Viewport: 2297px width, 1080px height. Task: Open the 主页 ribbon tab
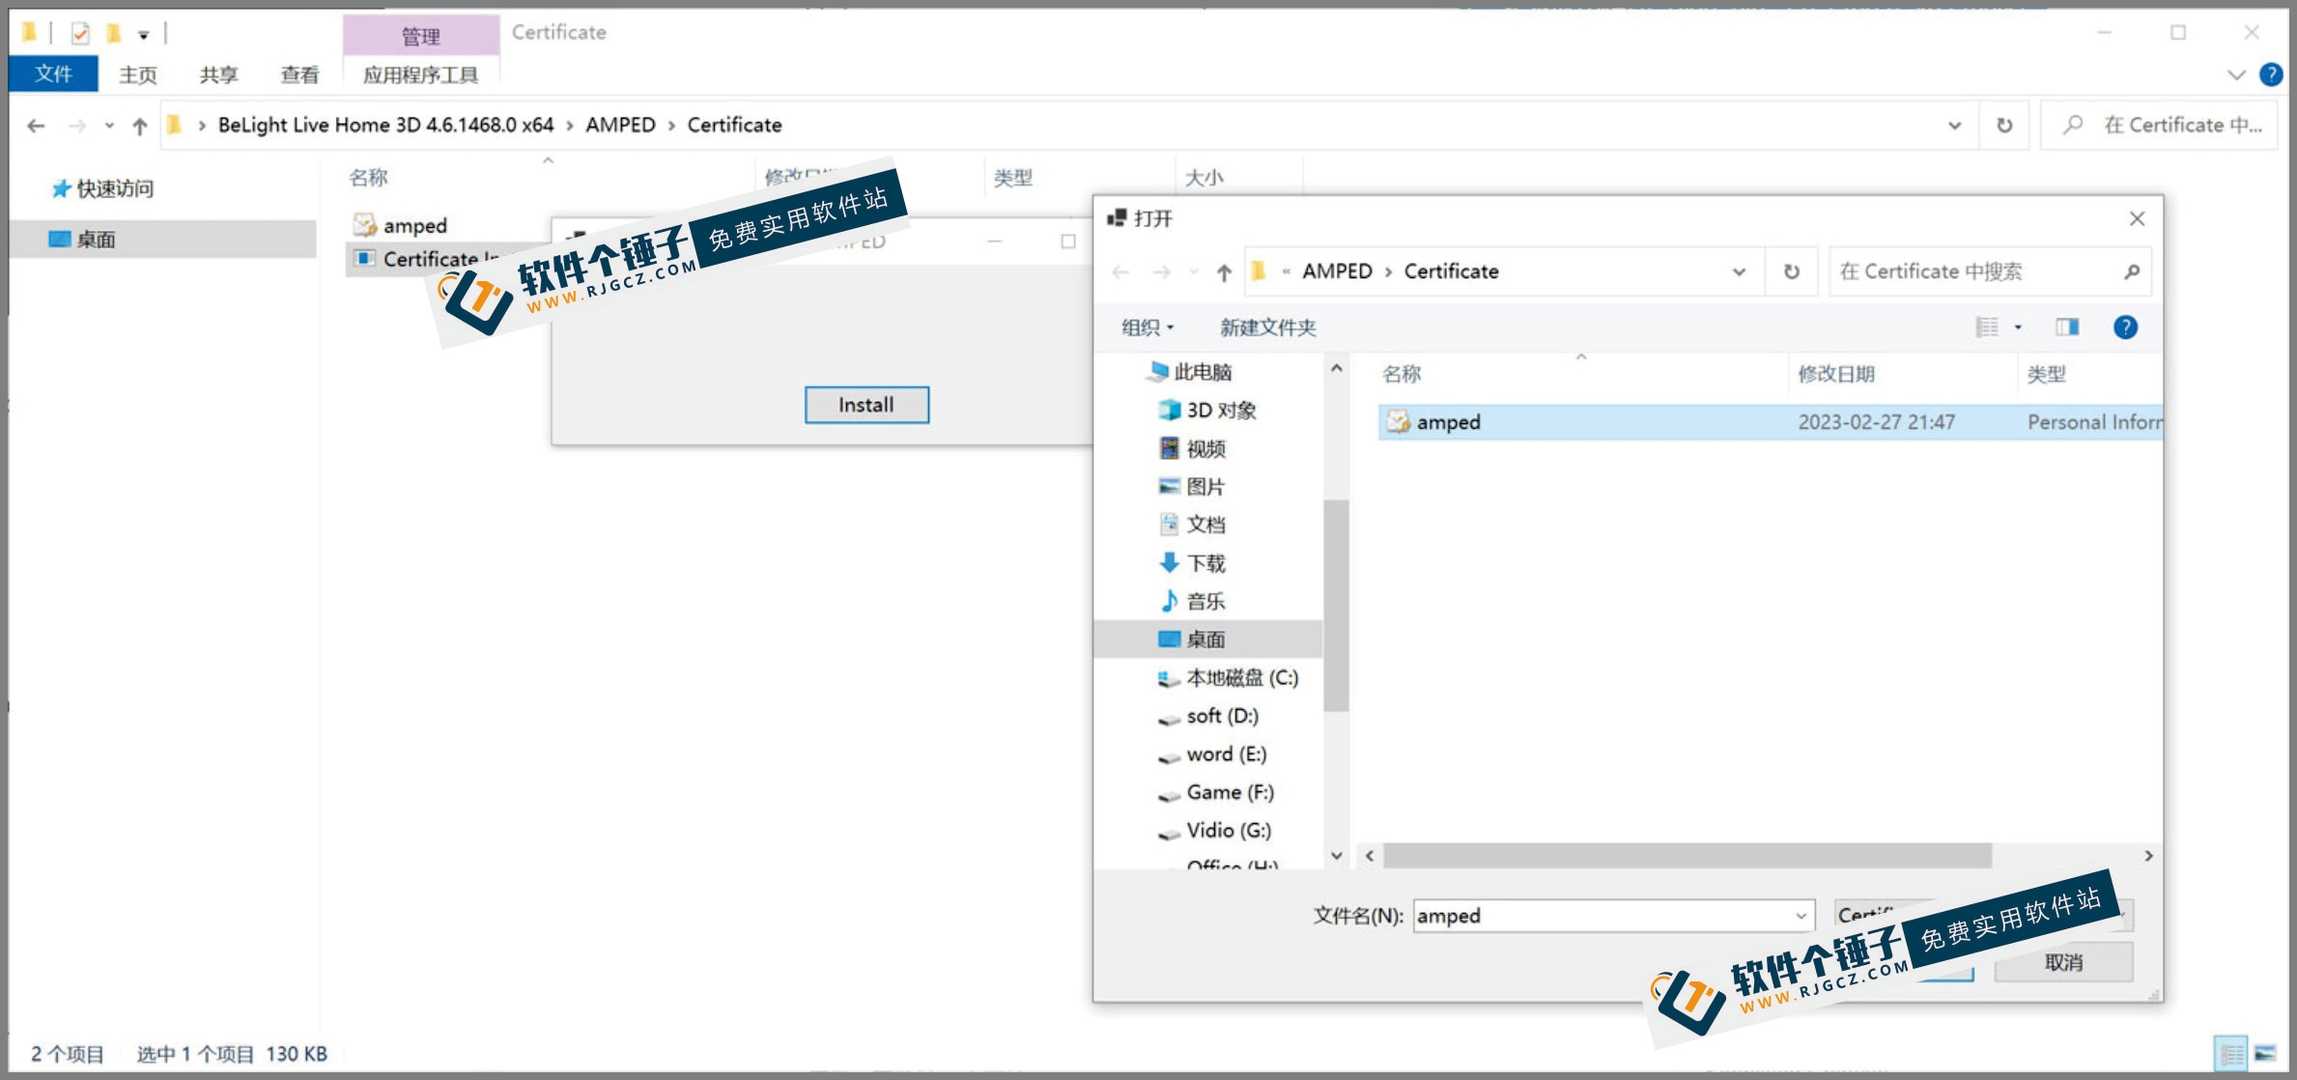pyautogui.click(x=138, y=74)
